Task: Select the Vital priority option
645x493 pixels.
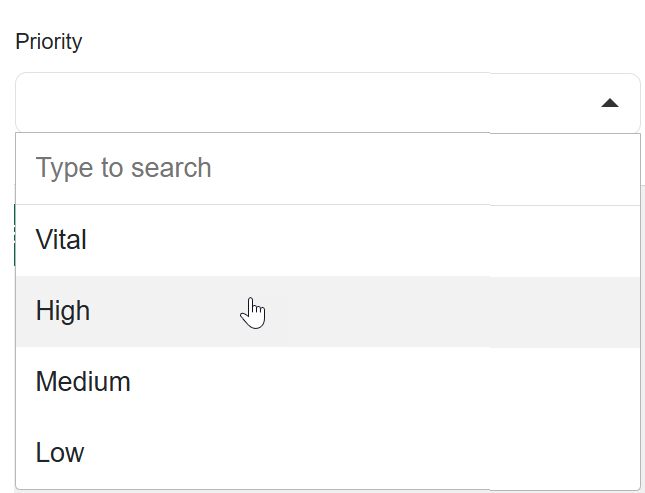Action: (328, 240)
